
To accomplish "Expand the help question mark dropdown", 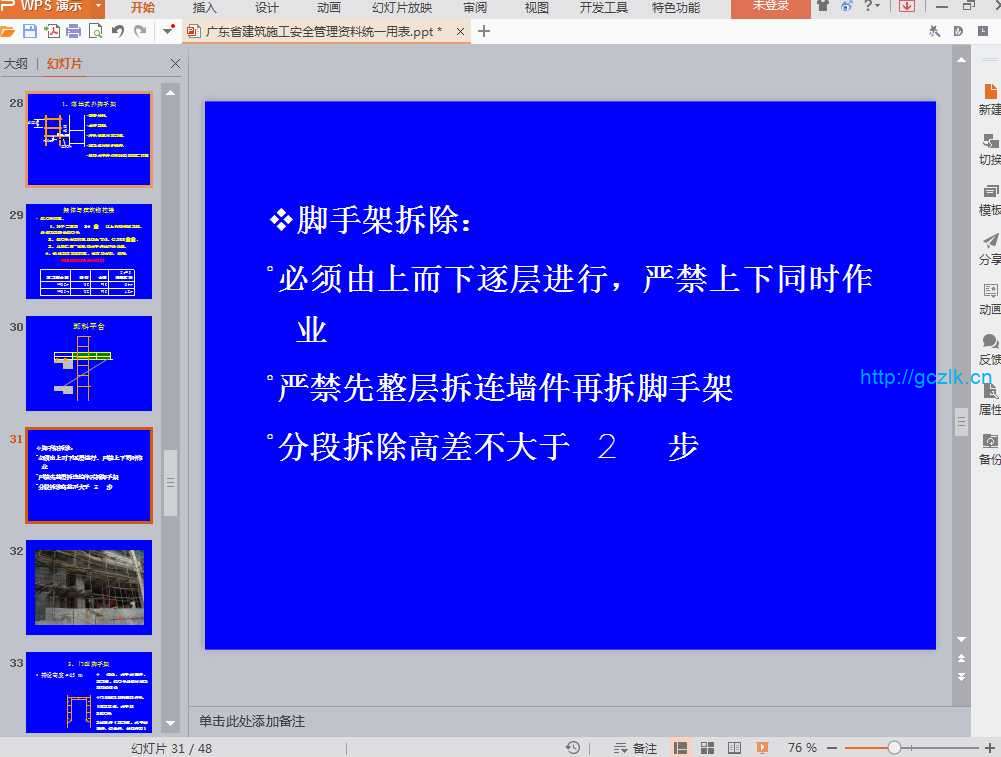I will (877, 7).
